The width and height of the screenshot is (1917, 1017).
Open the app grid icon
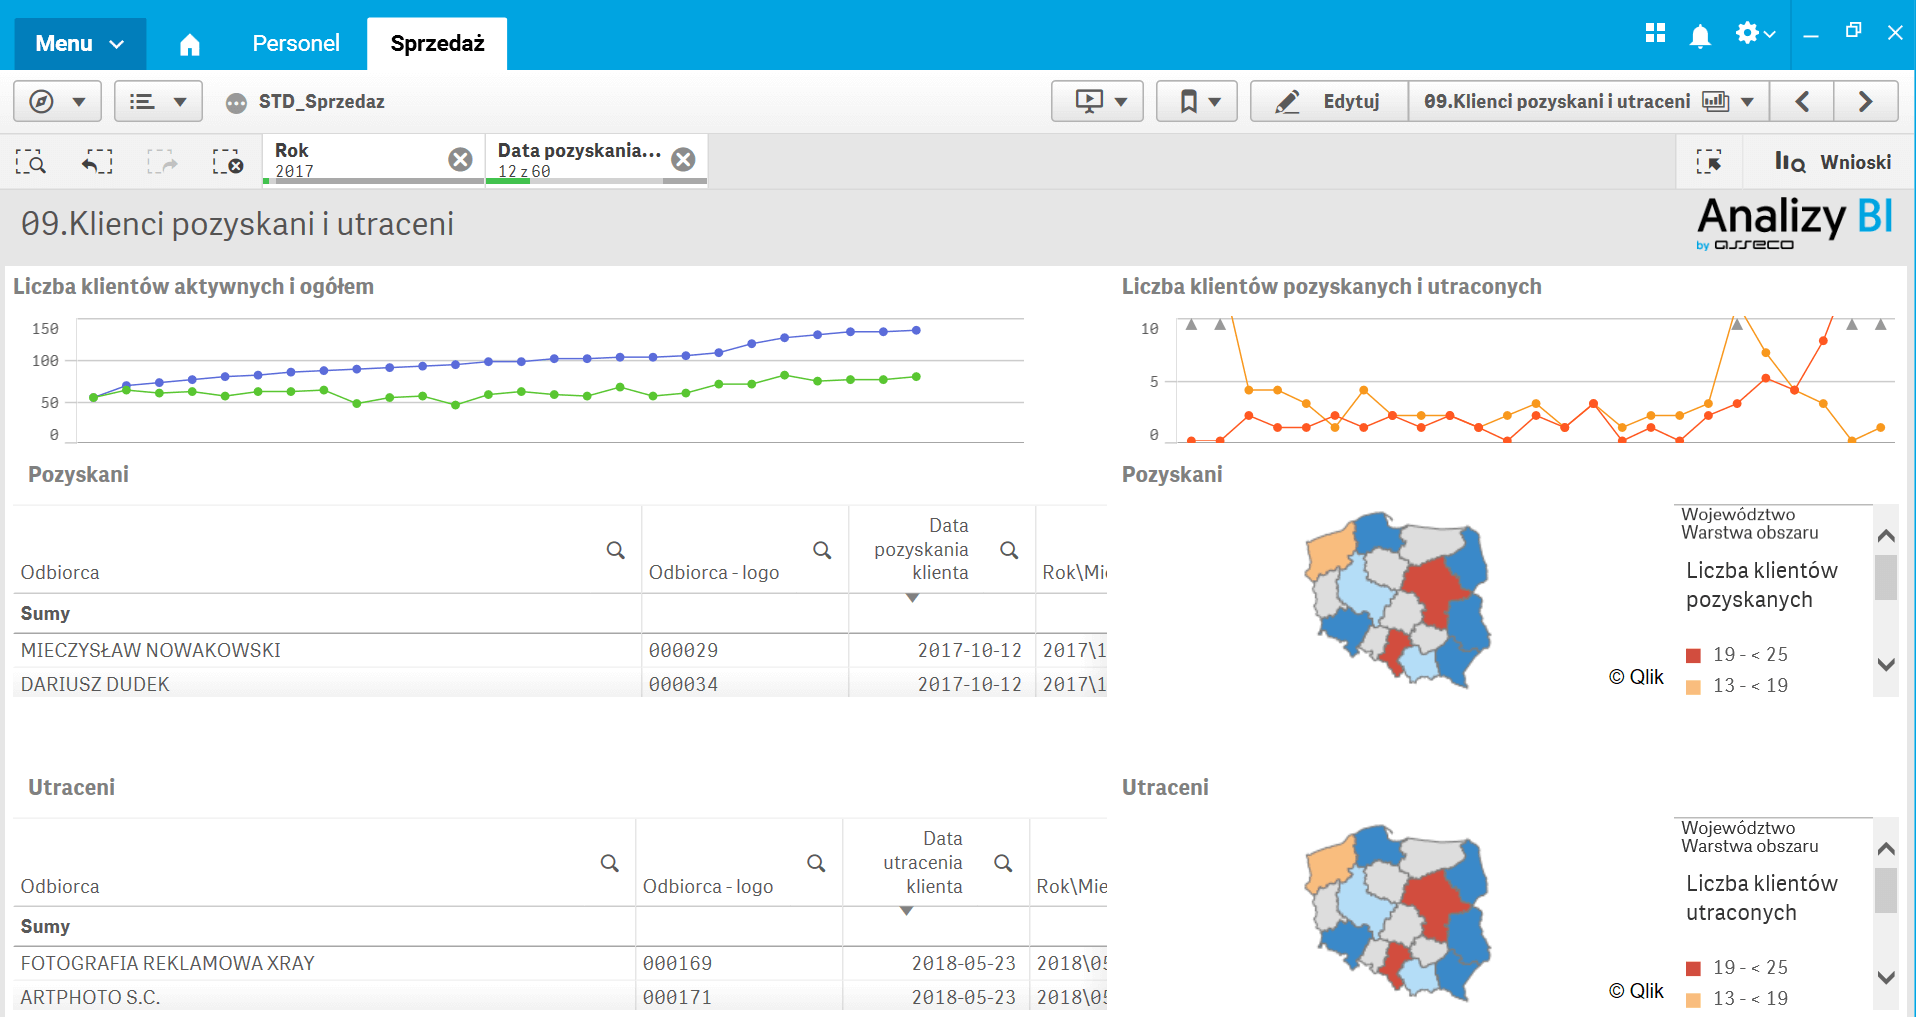(x=1655, y=33)
